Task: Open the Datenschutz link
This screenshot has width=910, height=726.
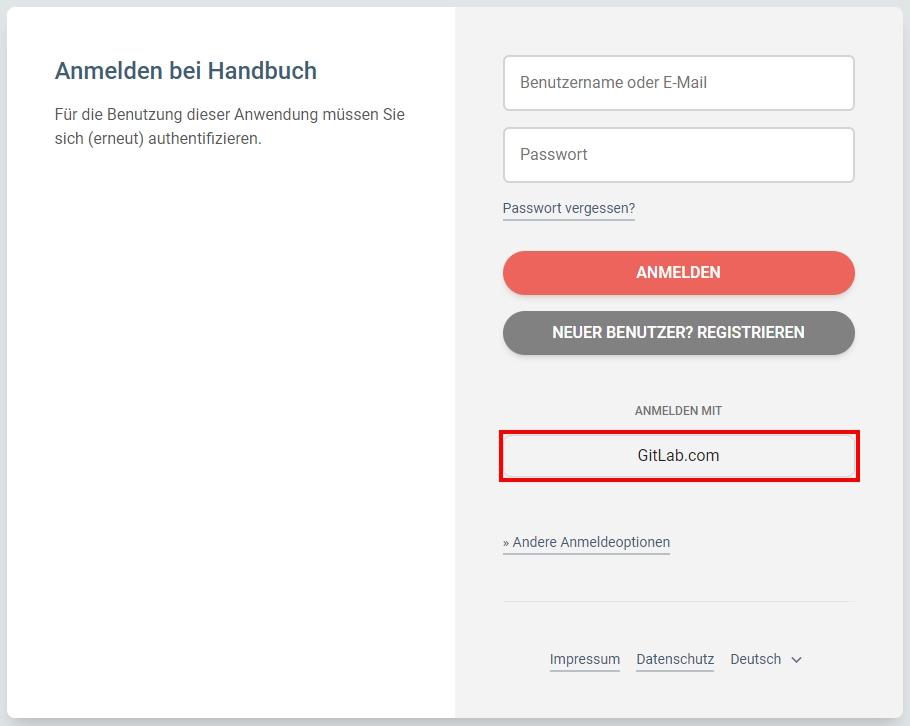Action: pos(675,659)
